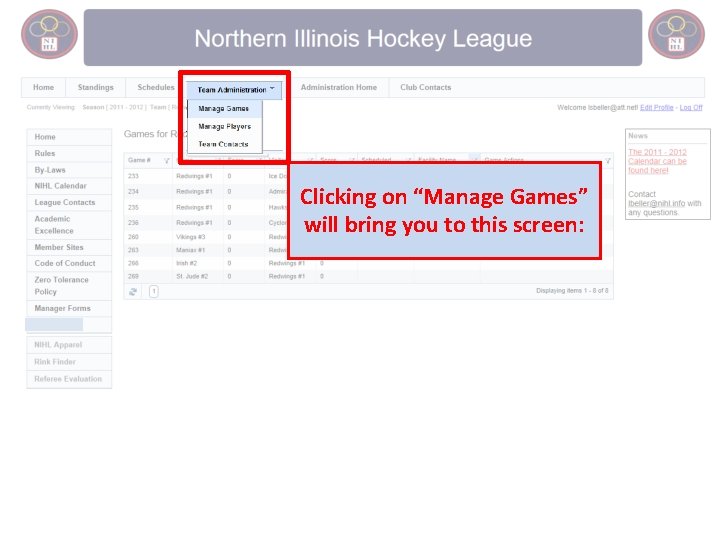Open Member Sites in the sidebar

pyautogui.click(x=69, y=247)
